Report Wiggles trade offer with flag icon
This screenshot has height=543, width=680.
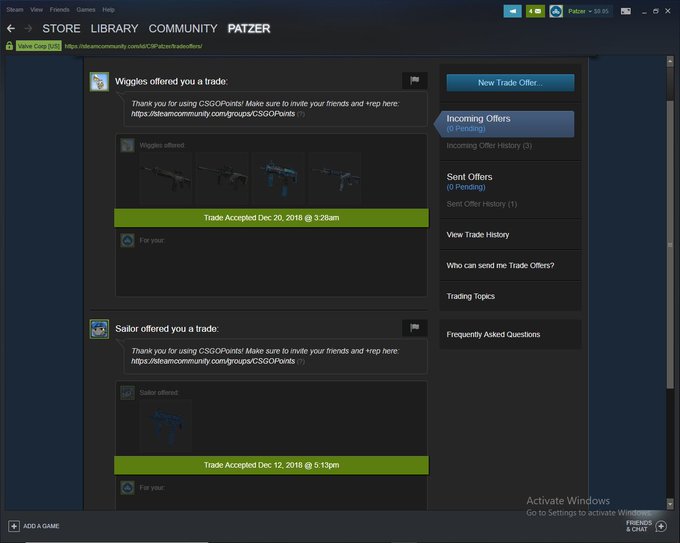click(415, 80)
